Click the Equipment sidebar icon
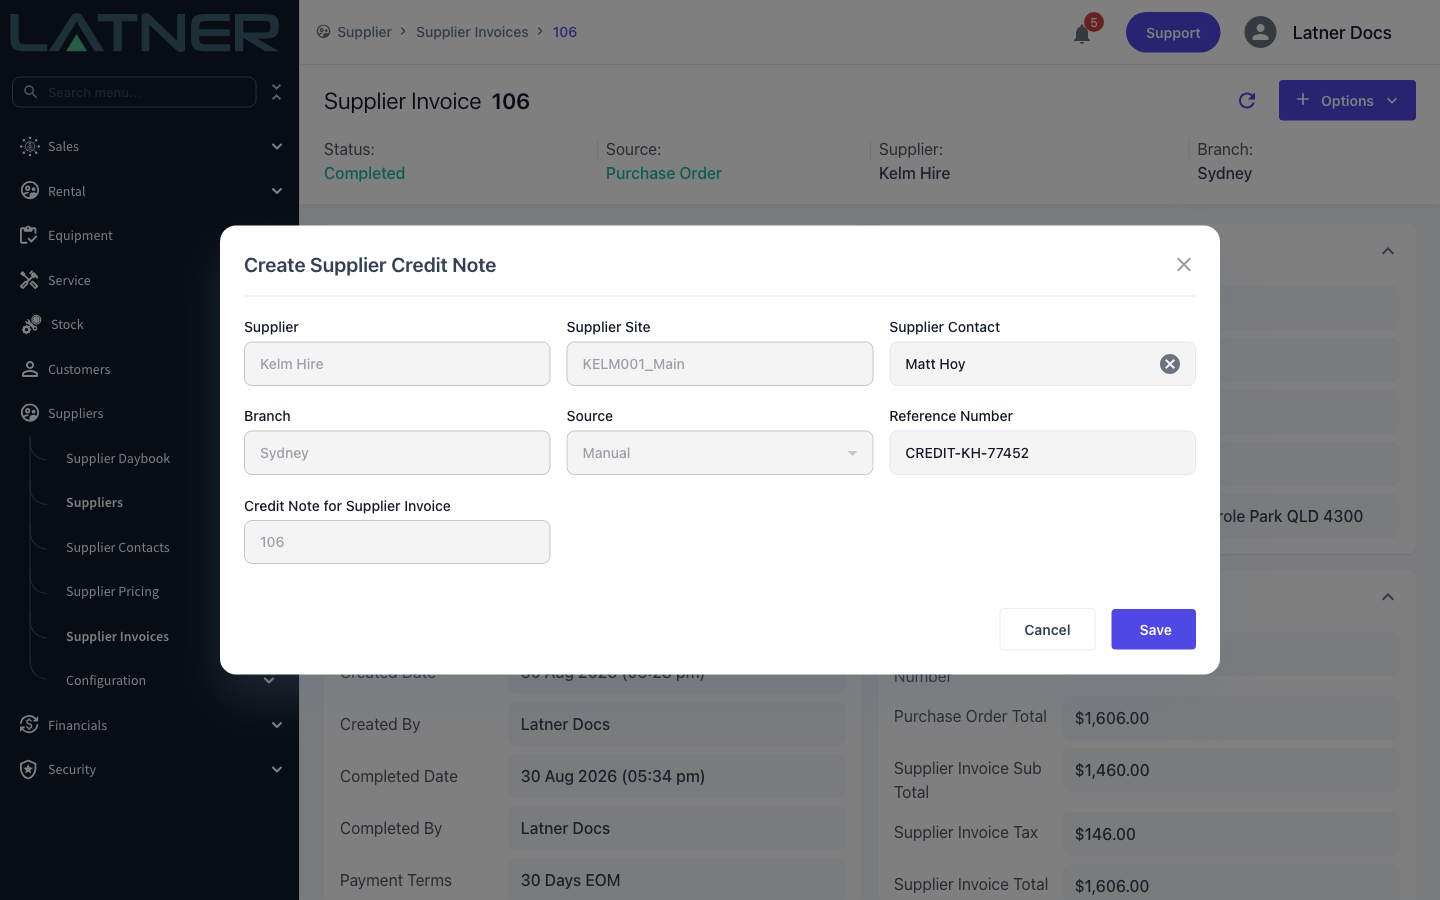This screenshot has height=900, width=1440. [x=29, y=235]
